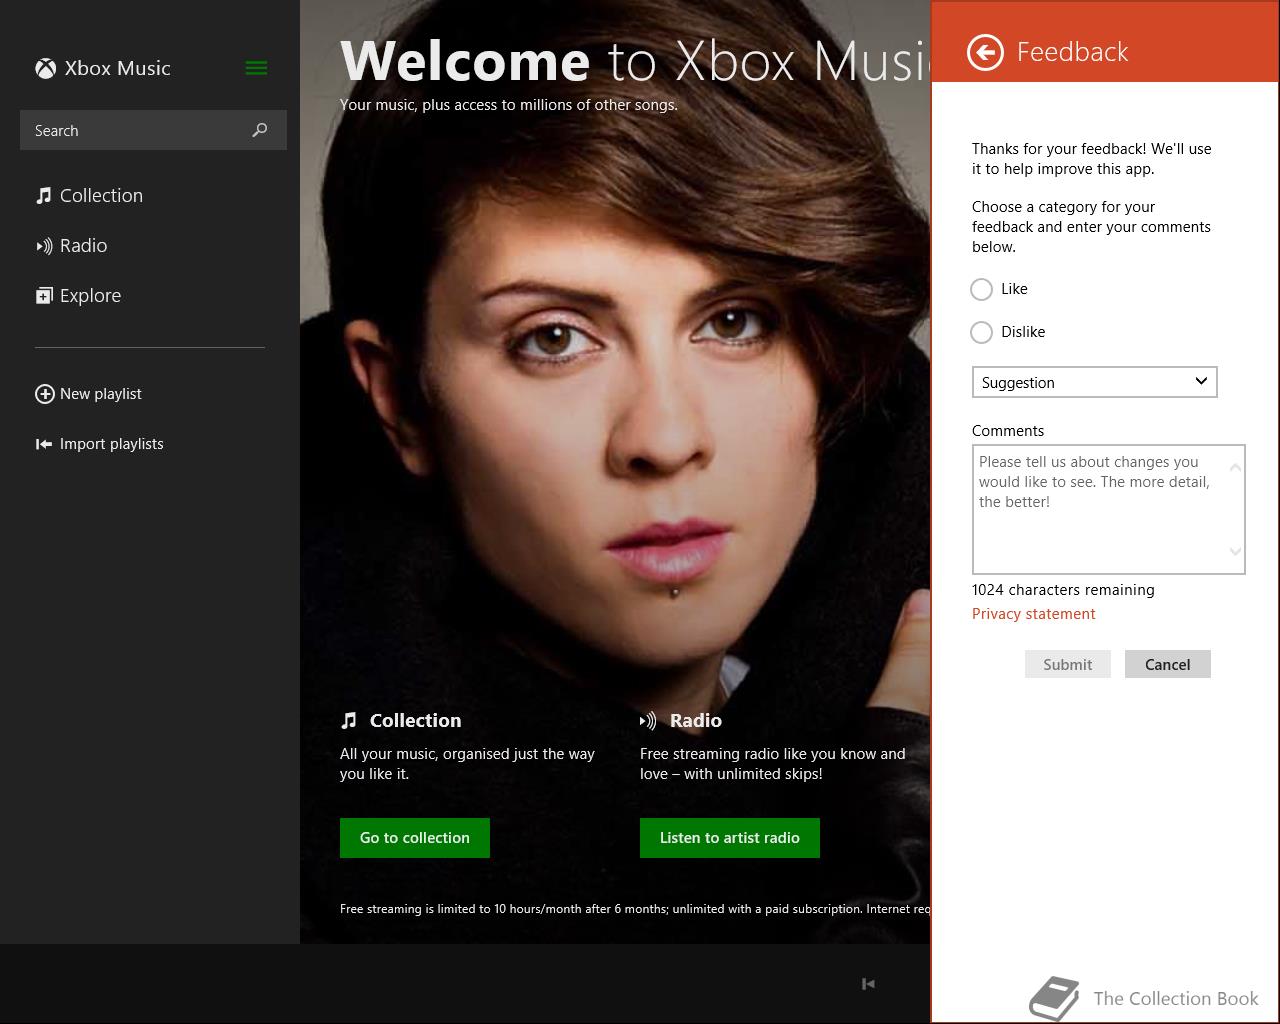Go back from the Feedback panel
This screenshot has width=1280, height=1024.
coord(985,52)
